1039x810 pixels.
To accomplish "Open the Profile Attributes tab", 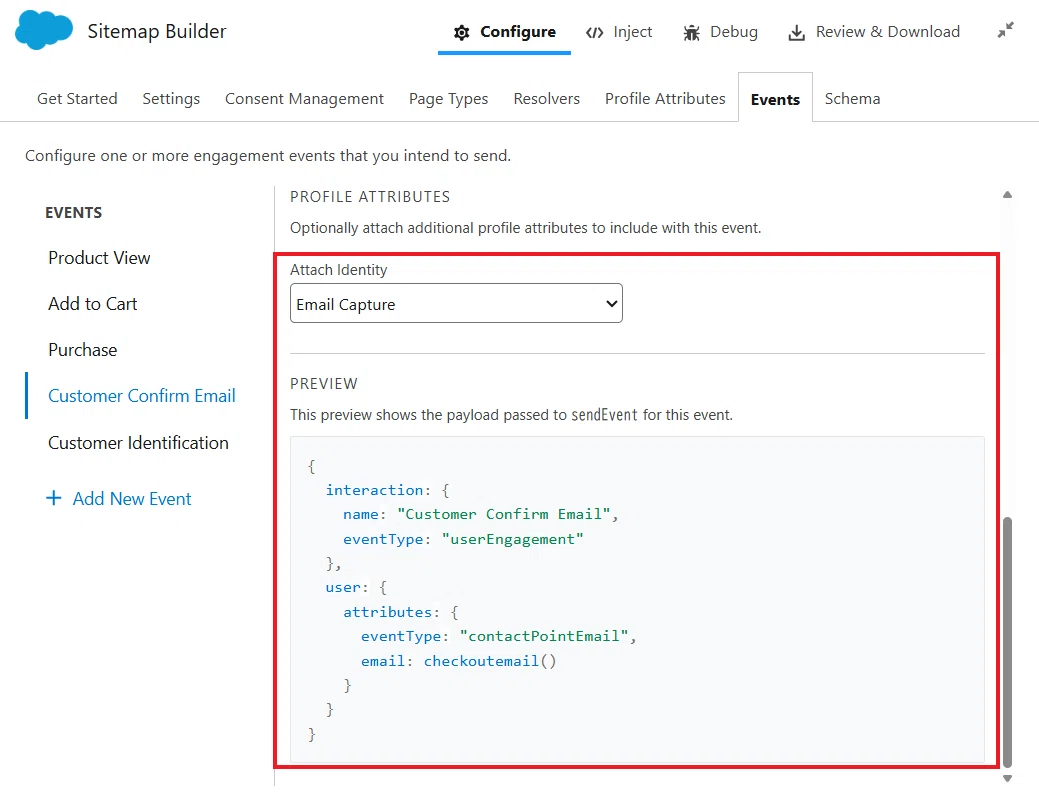I will 665,99.
